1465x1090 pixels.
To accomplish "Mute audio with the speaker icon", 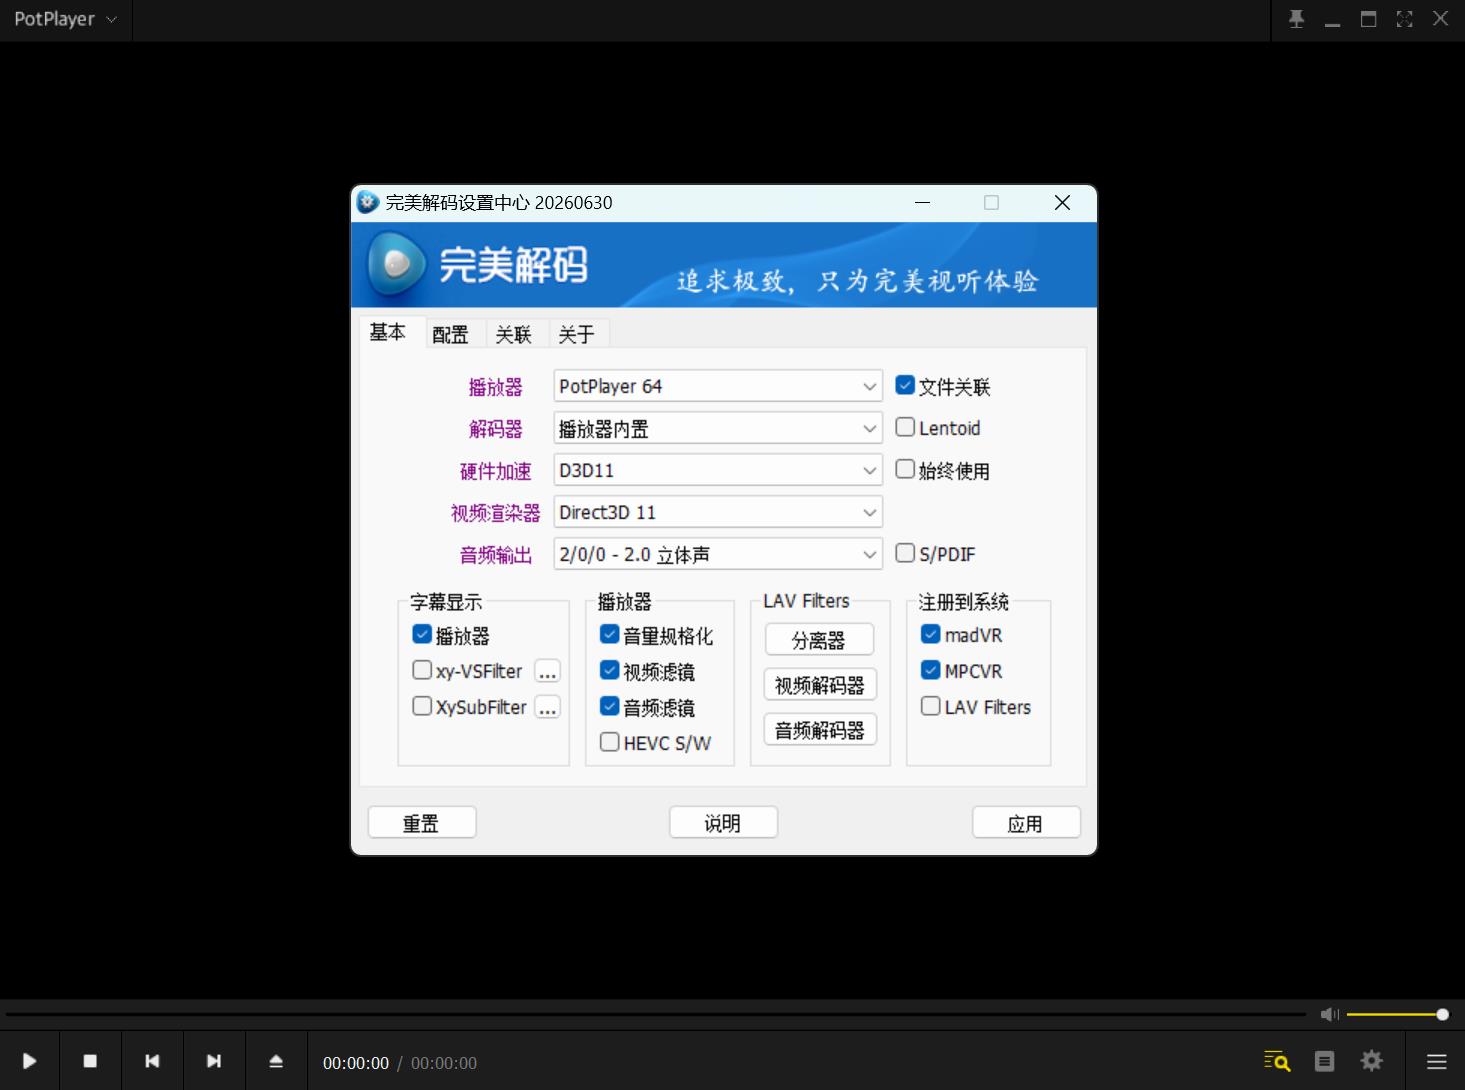I will (x=1329, y=1014).
